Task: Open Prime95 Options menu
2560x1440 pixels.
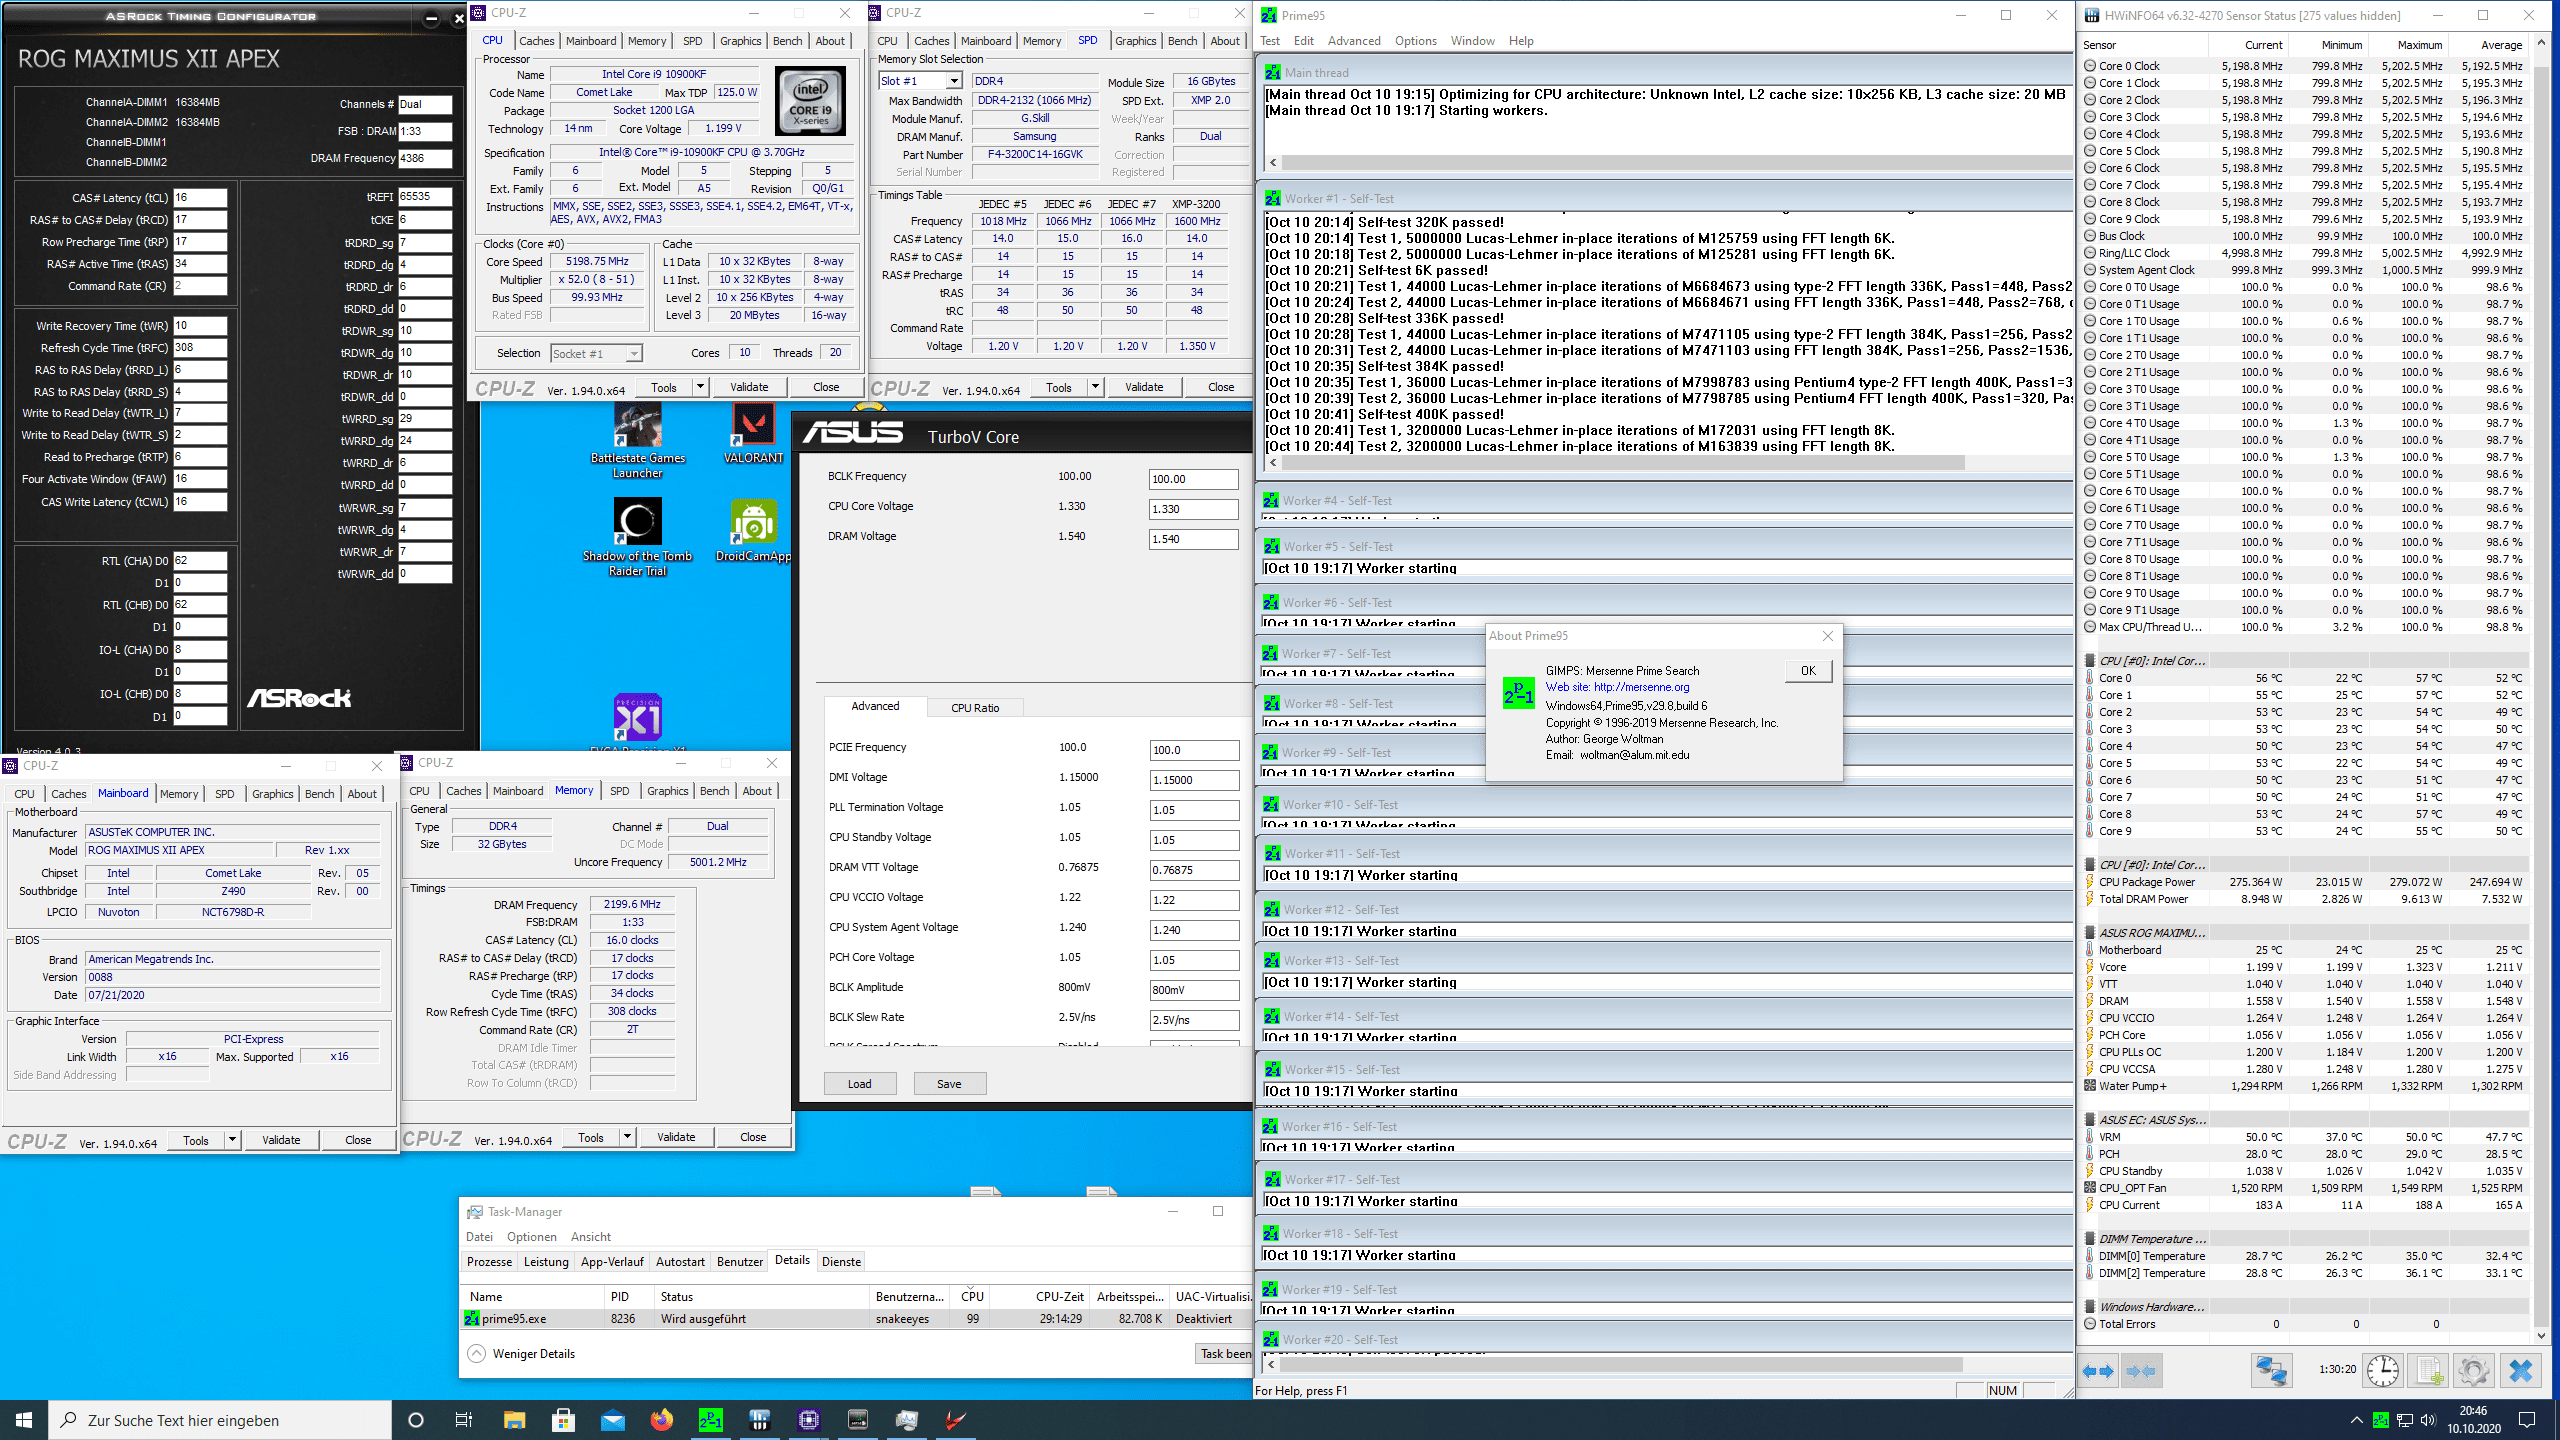Action: 1415,41
